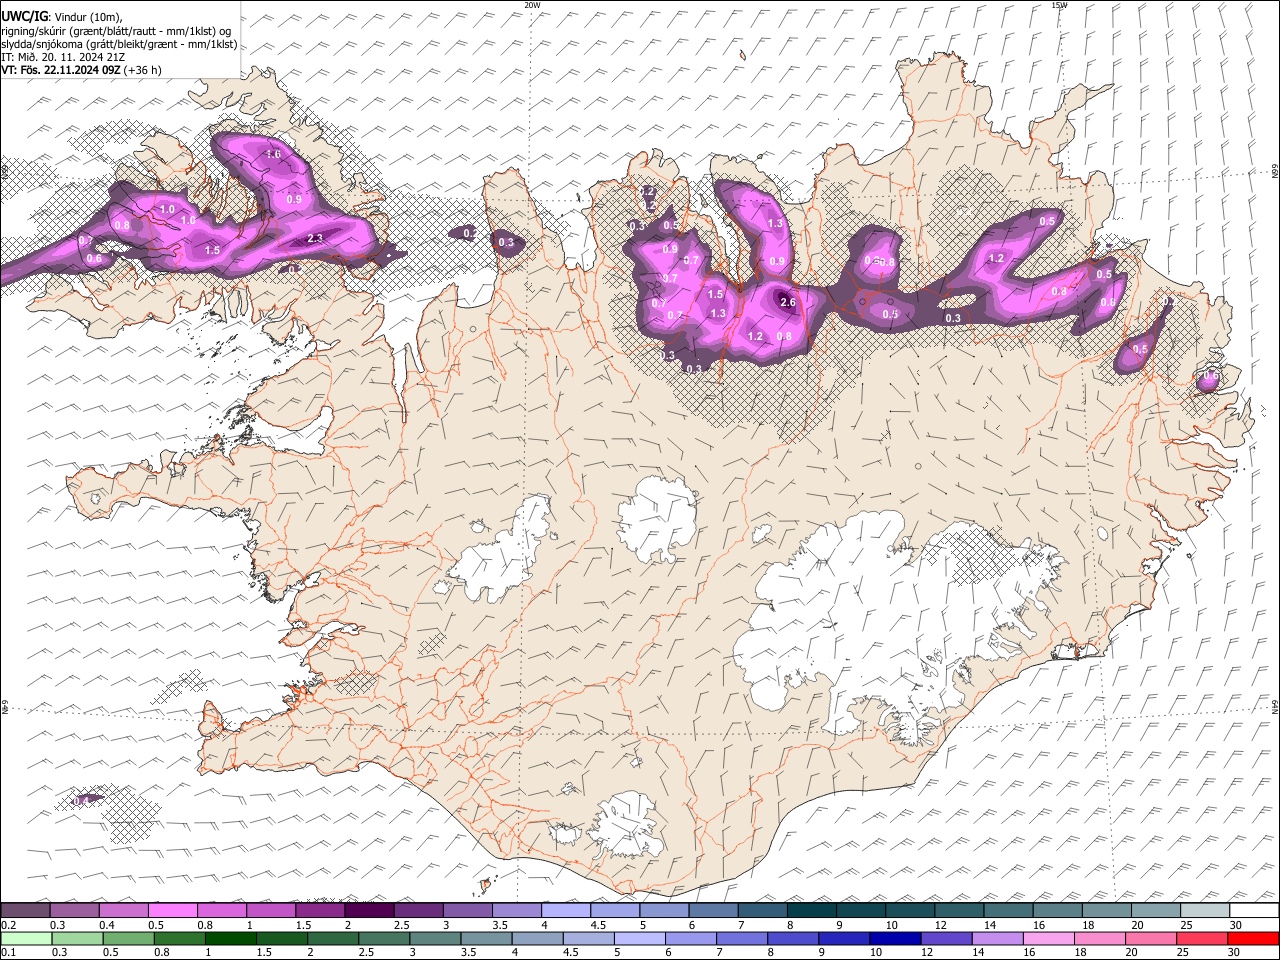Image resolution: width=1280 pixels, height=960 pixels.
Task: Click the 2.6 precipitation value on the map
Action: pos(788,302)
